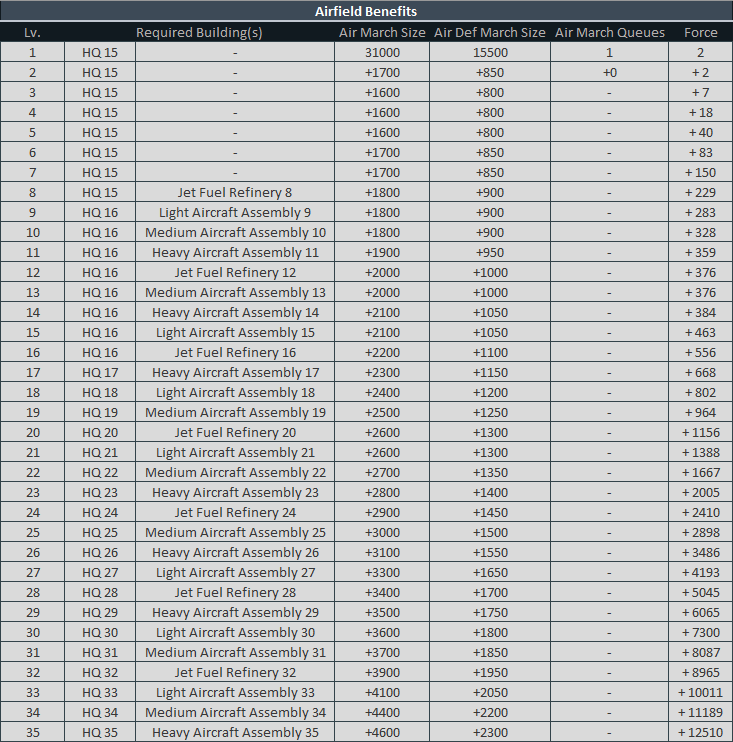733x742 pixels.
Task: Click the + 10011 force cell
Action: [x=700, y=692]
